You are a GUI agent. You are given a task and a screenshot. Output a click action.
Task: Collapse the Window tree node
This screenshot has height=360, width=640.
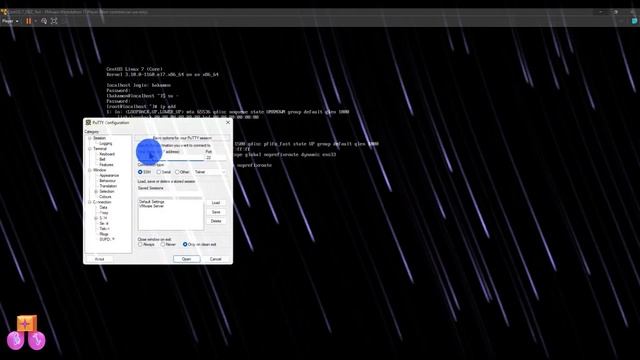[x=90, y=170]
